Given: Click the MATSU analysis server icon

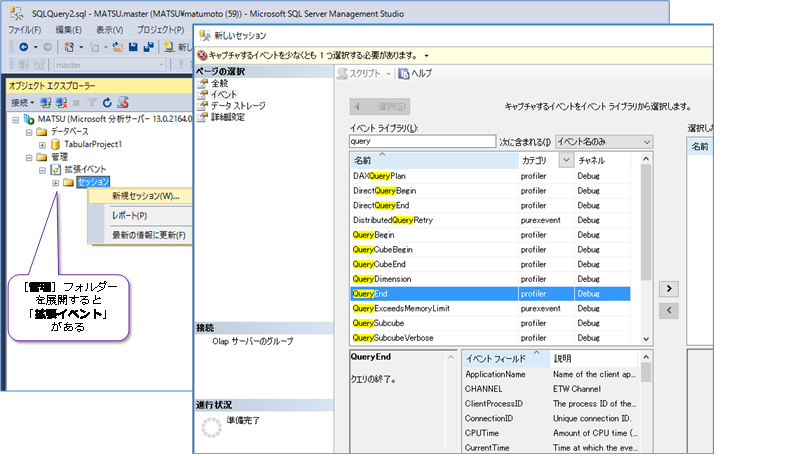Looking at the screenshot, I should point(29,119).
